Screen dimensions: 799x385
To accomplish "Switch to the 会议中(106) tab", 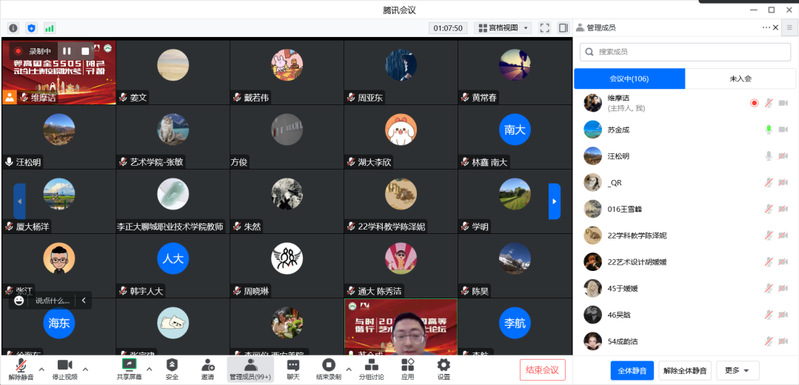I will pyautogui.click(x=629, y=79).
